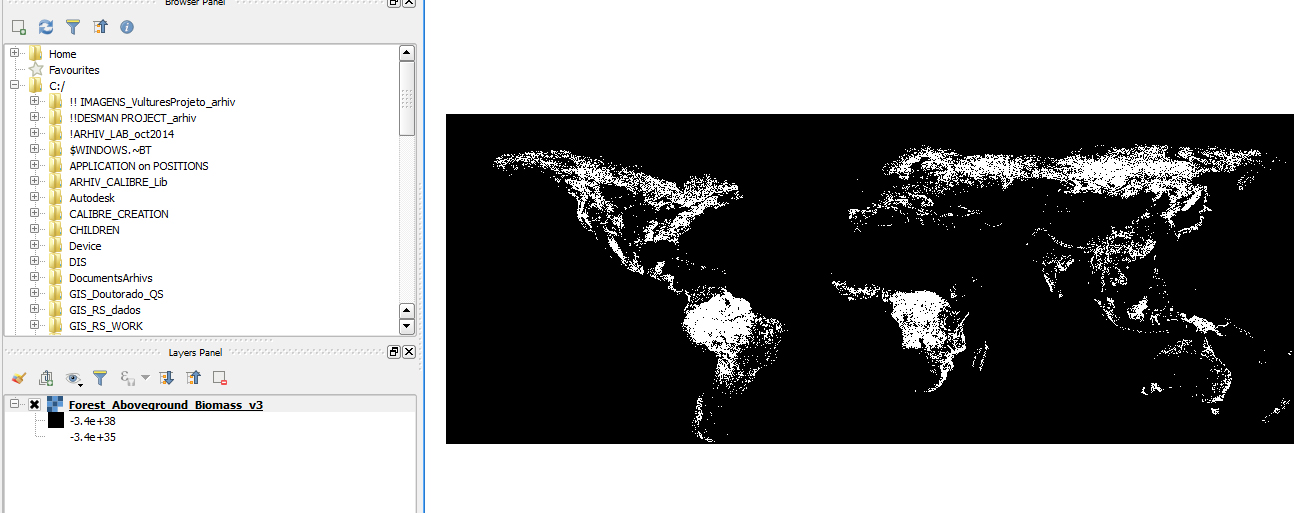The image size is (1295, 513).
Task: Click browser tree scrollbar up arrow
Action: point(407,53)
